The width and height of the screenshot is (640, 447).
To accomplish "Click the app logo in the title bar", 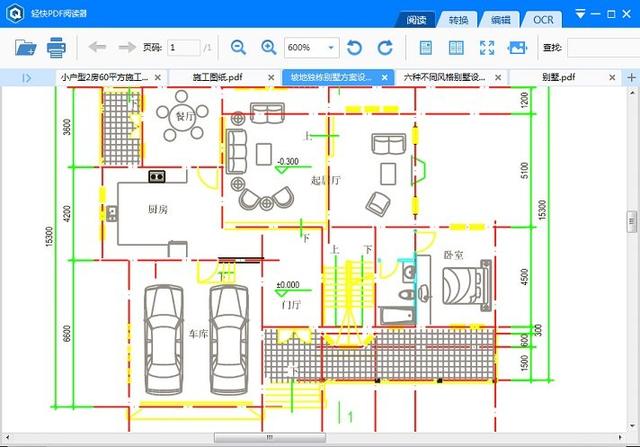I will (15, 13).
